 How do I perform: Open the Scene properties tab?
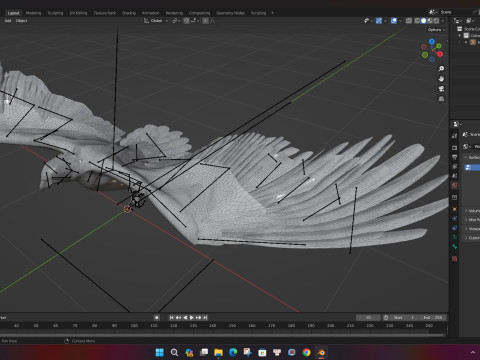[455, 176]
